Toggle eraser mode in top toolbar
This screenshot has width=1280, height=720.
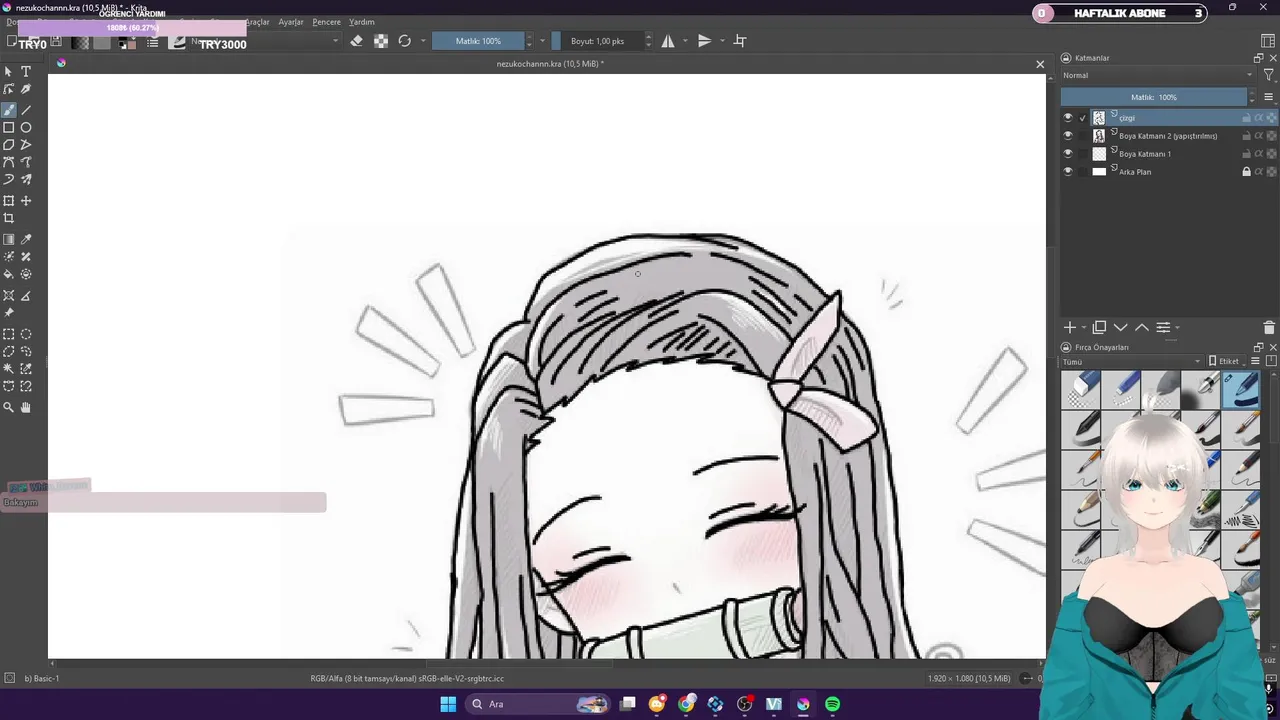coord(357,41)
